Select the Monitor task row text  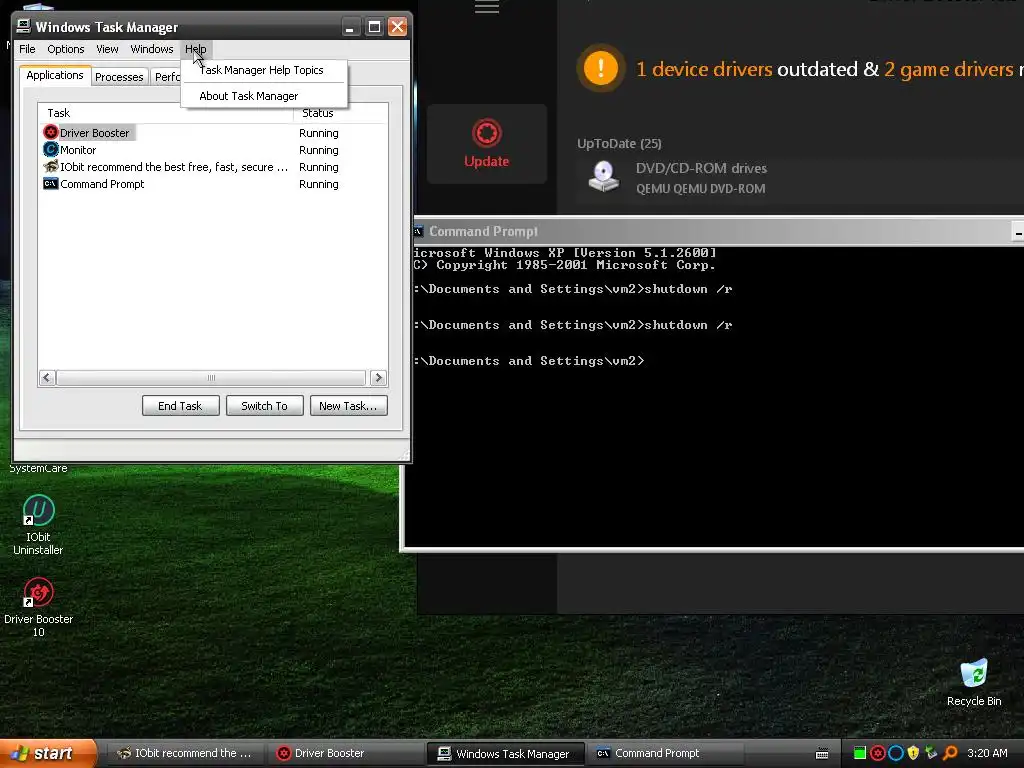[78, 150]
